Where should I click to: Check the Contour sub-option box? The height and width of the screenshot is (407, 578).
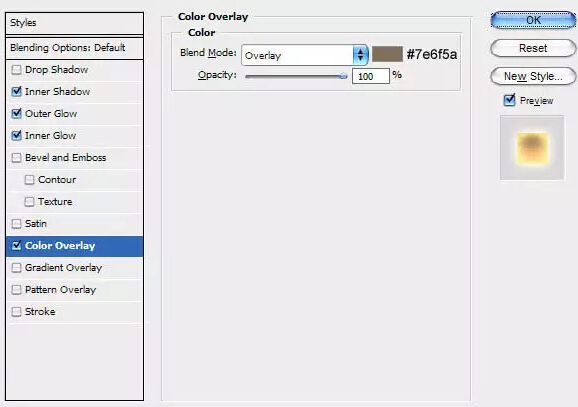[29, 180]
